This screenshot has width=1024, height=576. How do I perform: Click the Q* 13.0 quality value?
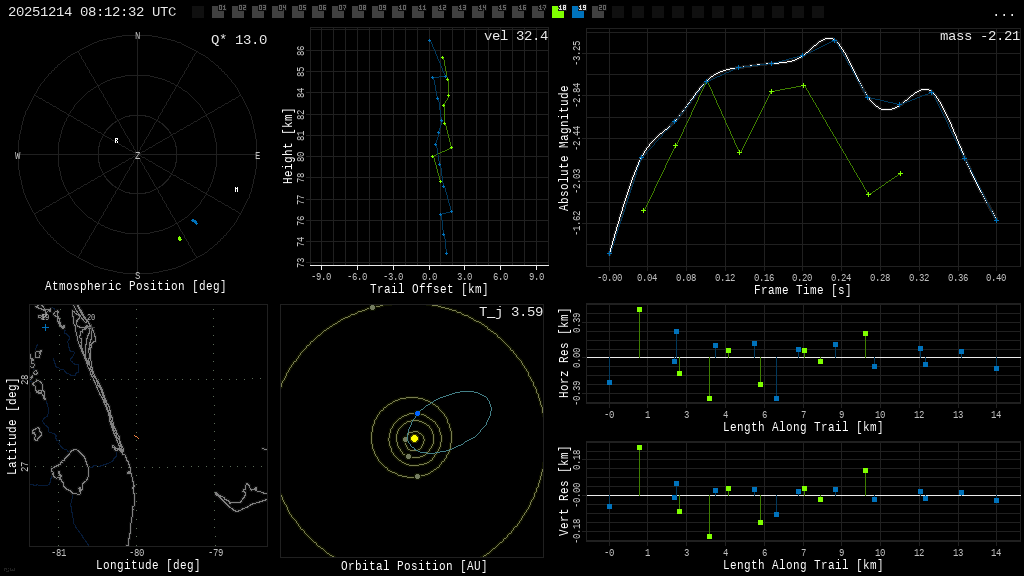tap(238, 40)
